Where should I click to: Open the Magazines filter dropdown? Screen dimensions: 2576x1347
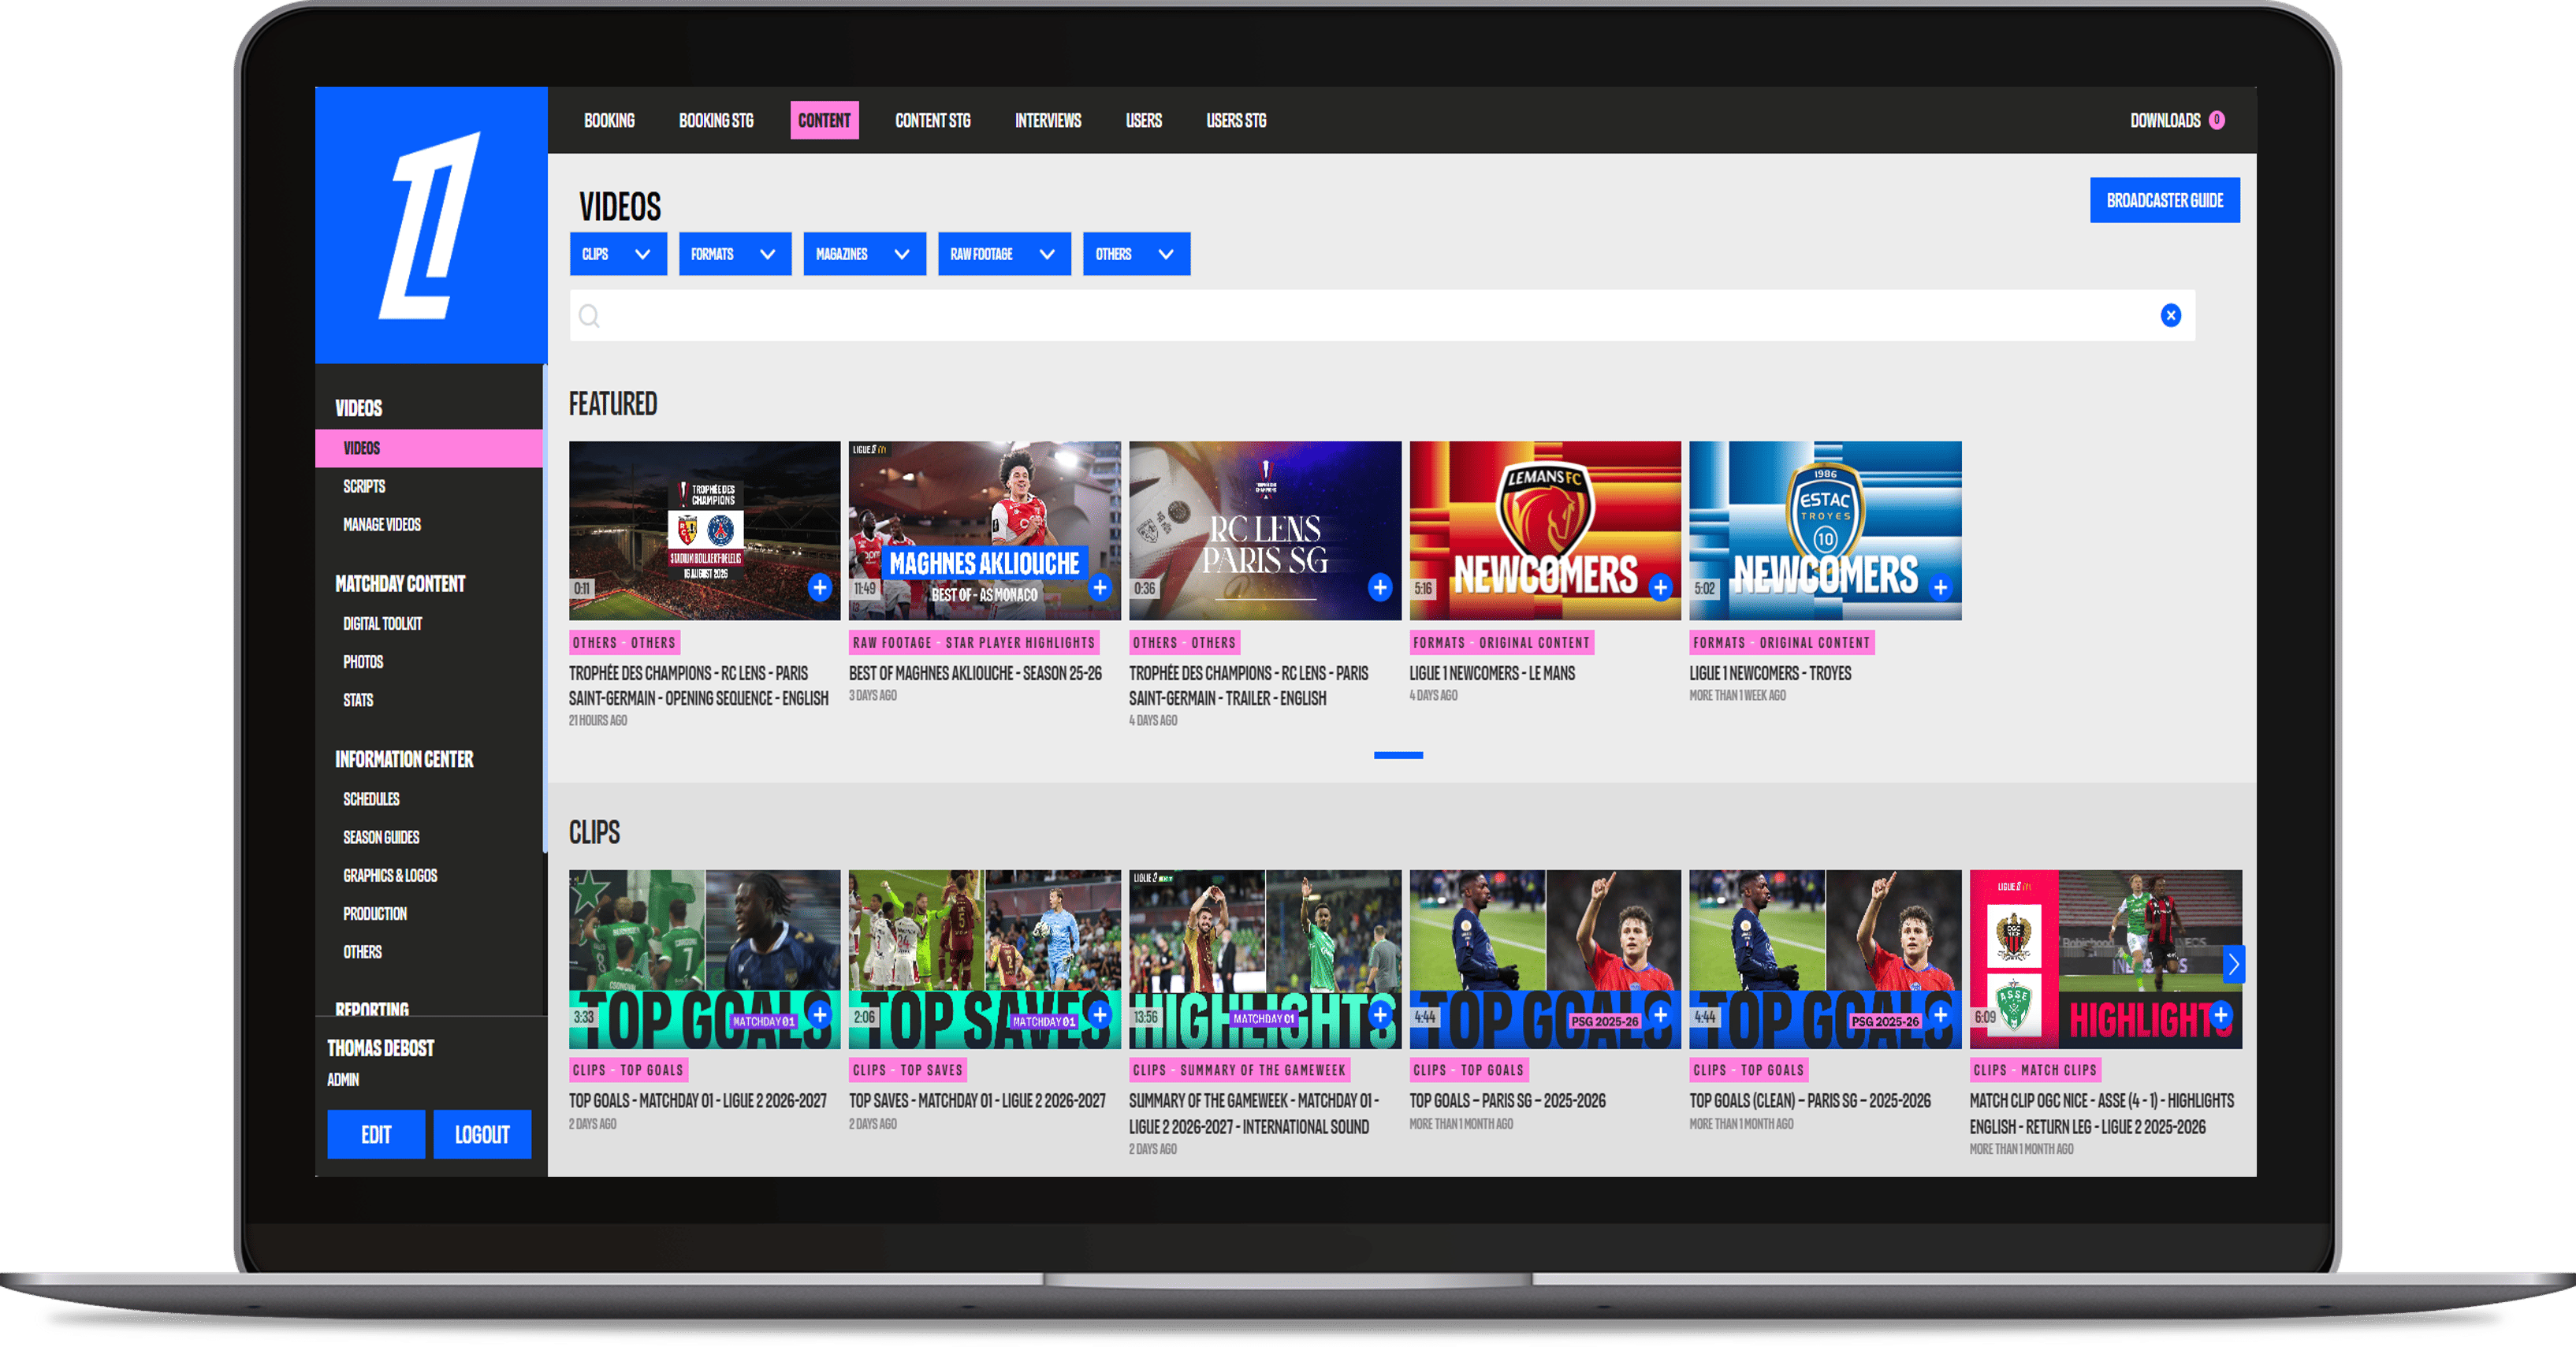pos(864,254)
